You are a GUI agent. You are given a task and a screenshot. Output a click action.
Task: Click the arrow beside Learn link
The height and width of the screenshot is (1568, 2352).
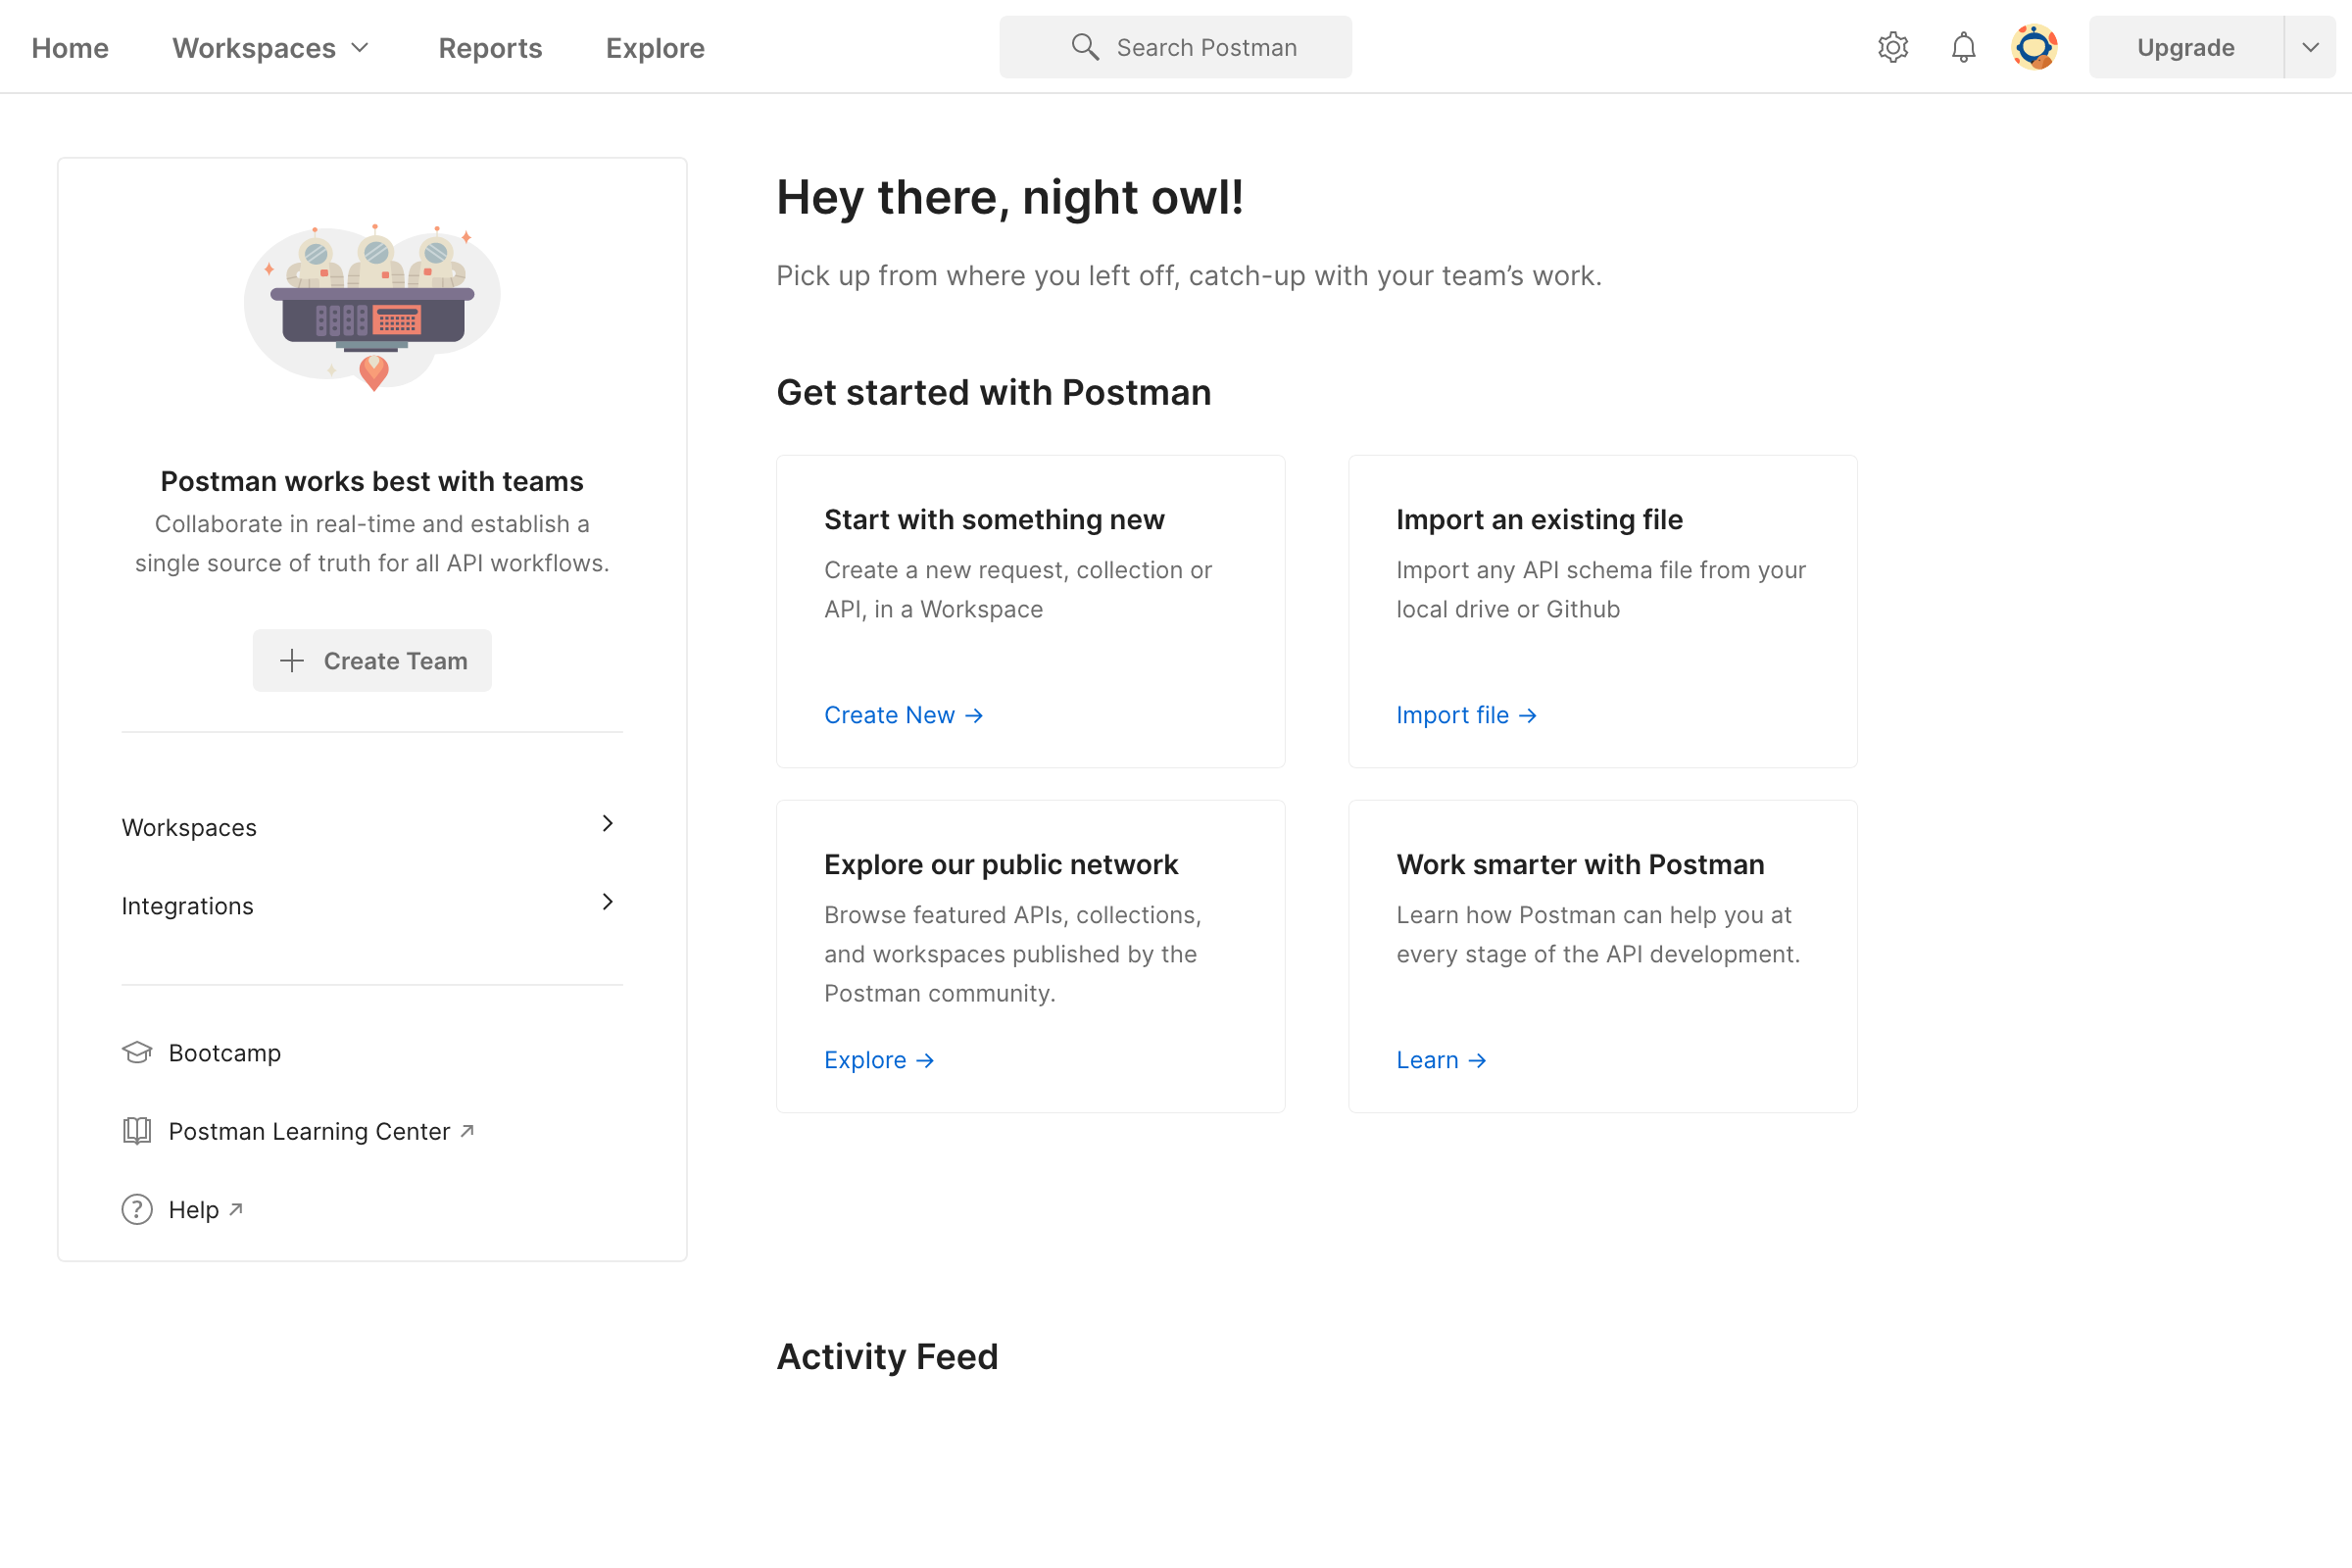[x=1478, y=1061]
